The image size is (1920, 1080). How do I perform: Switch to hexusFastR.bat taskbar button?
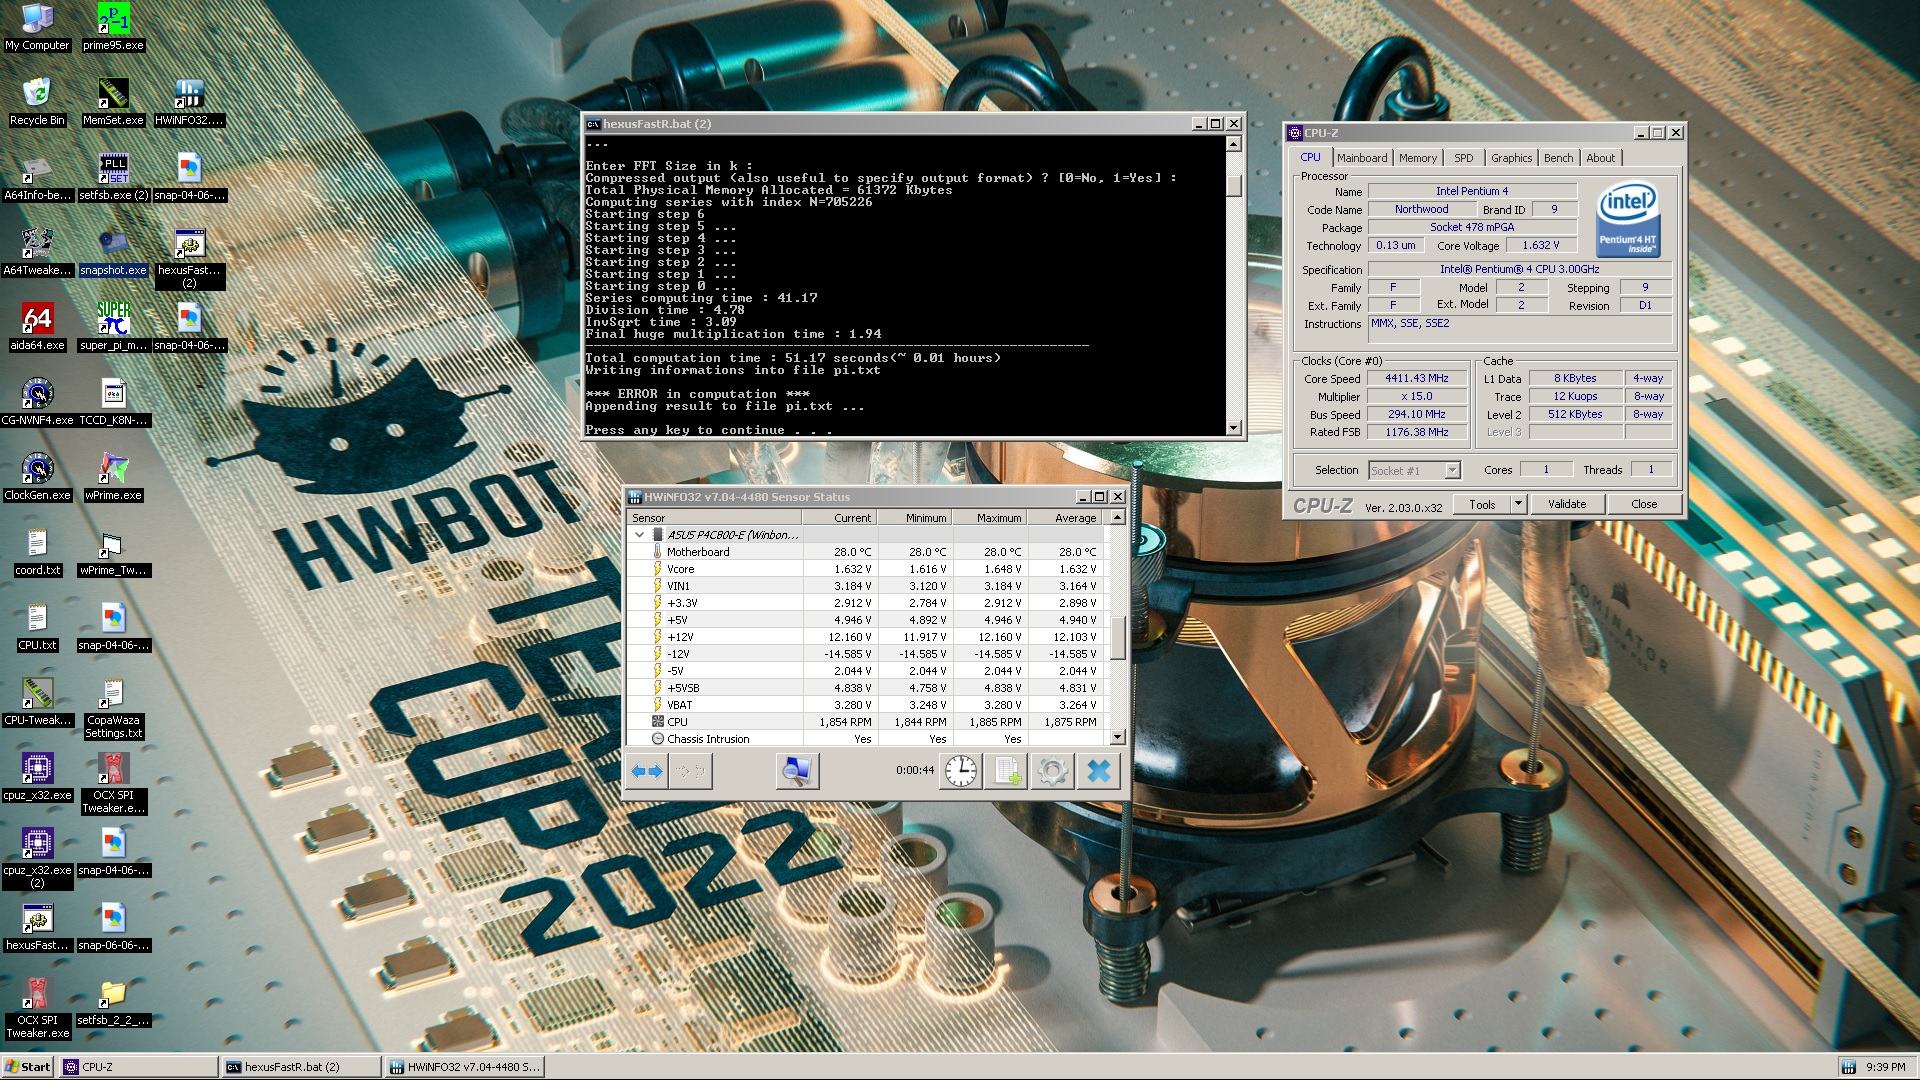300,1067
